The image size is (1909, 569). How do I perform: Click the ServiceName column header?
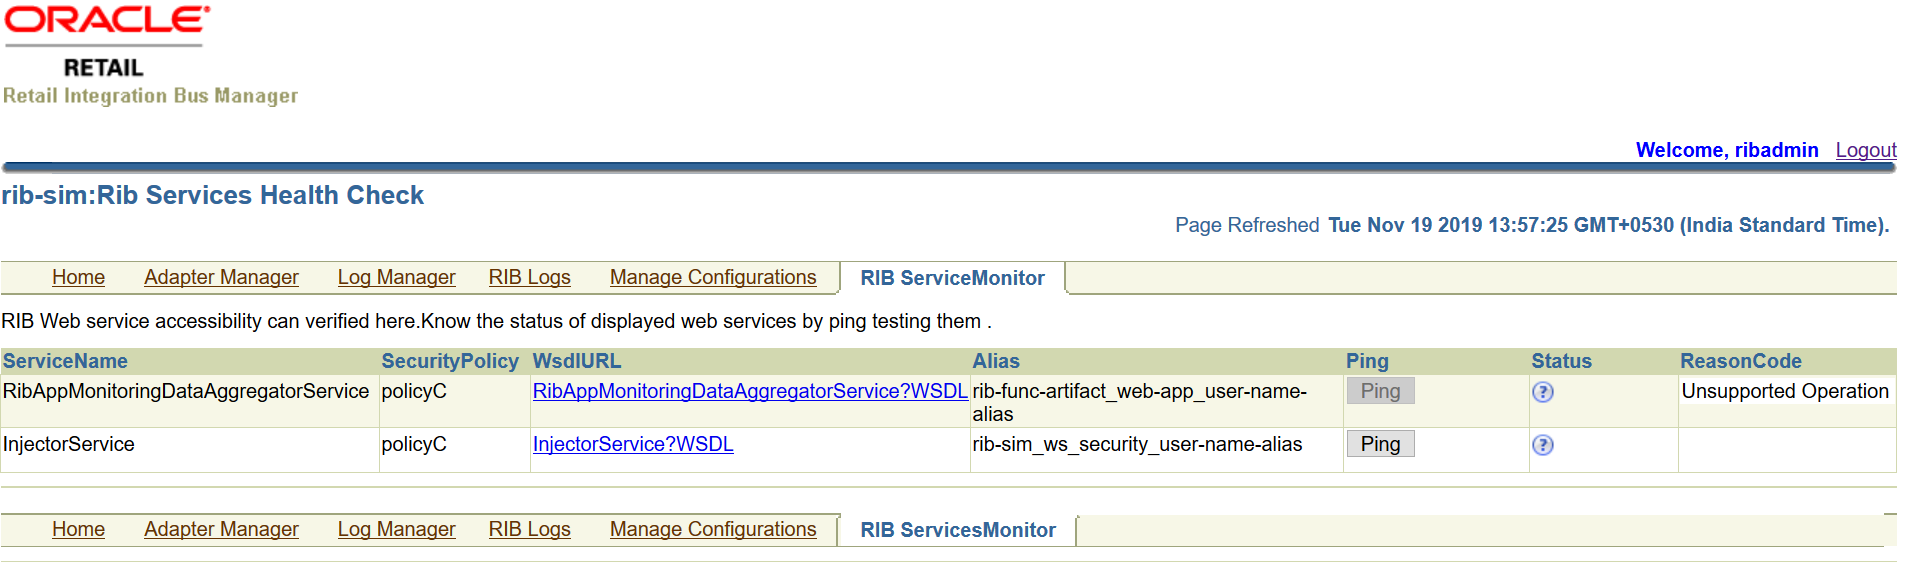[65, 361]
